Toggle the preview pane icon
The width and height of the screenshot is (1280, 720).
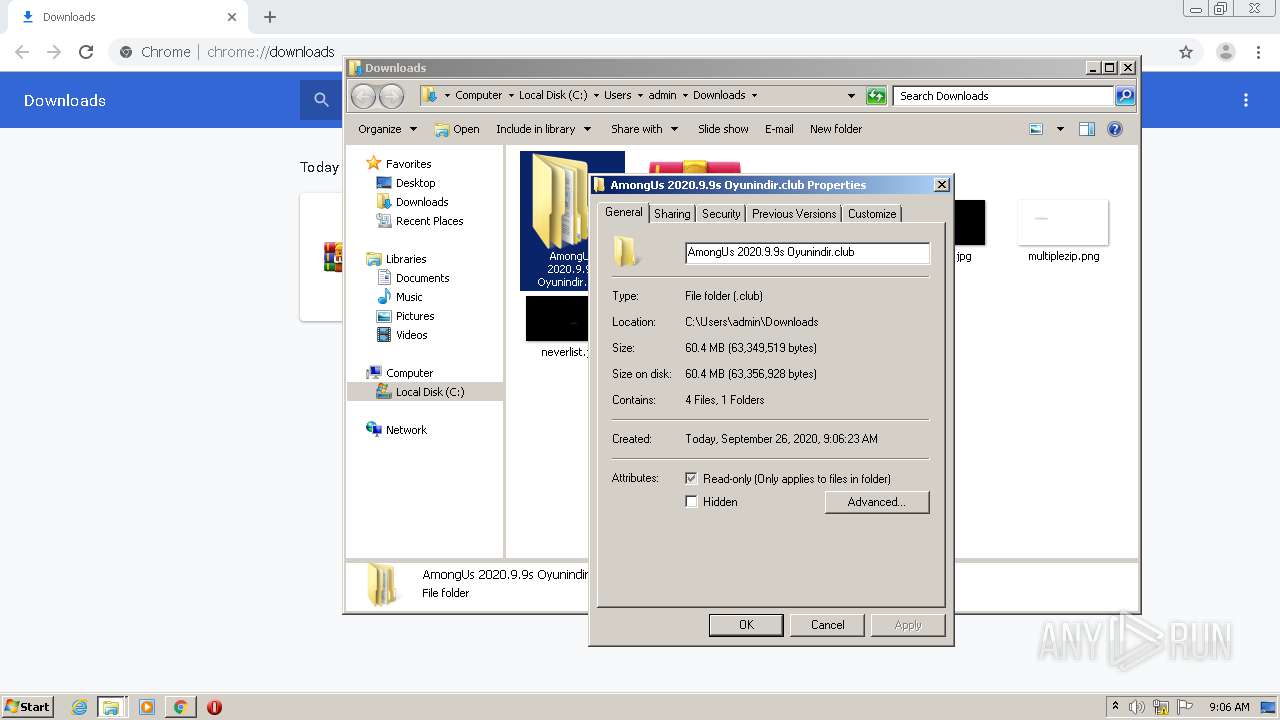(1087, 129)
